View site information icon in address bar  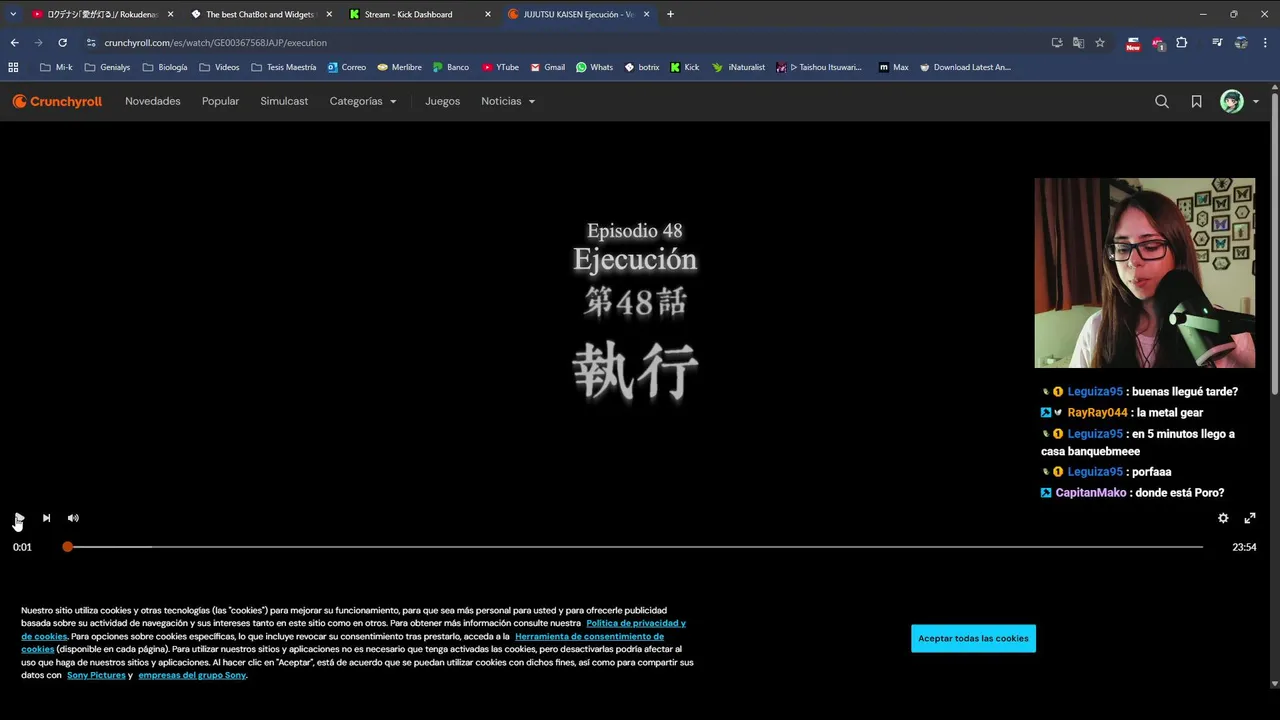(91, 43)
